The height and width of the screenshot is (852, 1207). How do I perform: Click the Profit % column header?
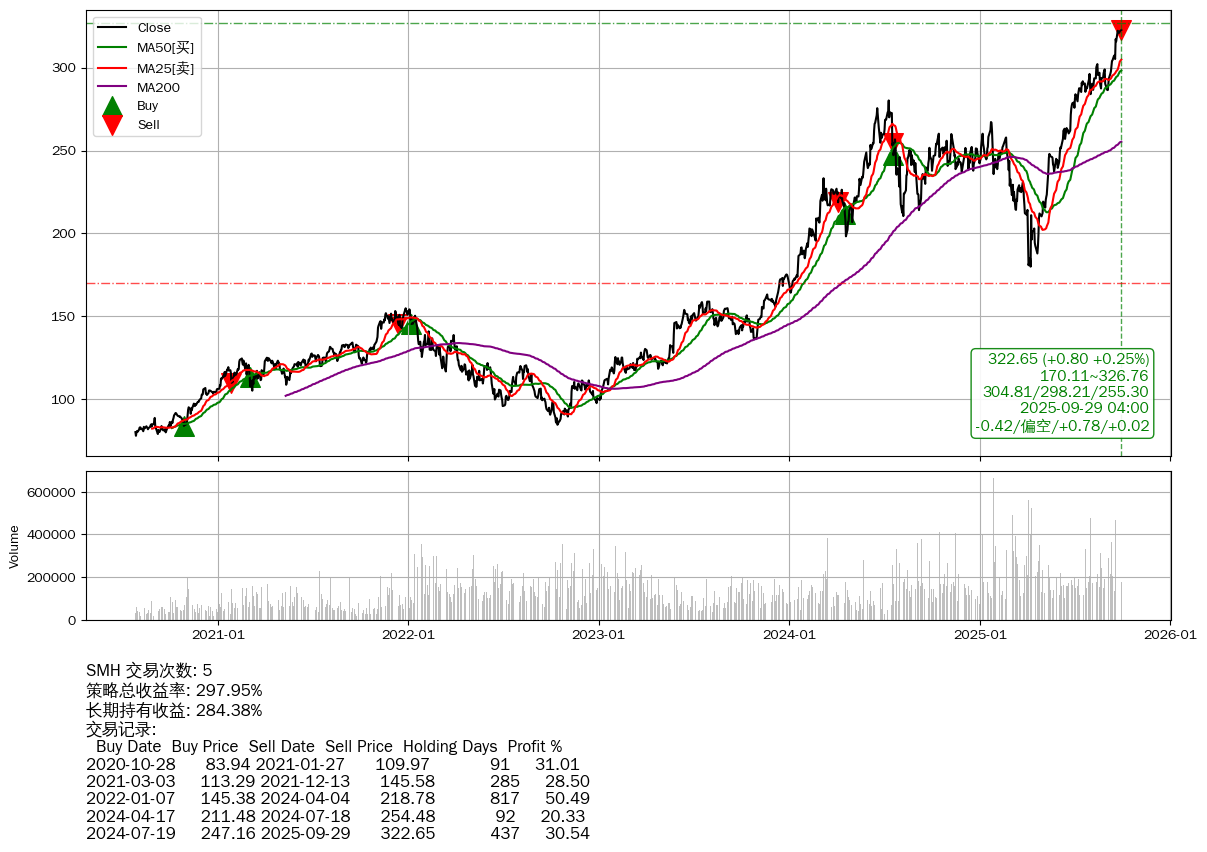(534, 746)
